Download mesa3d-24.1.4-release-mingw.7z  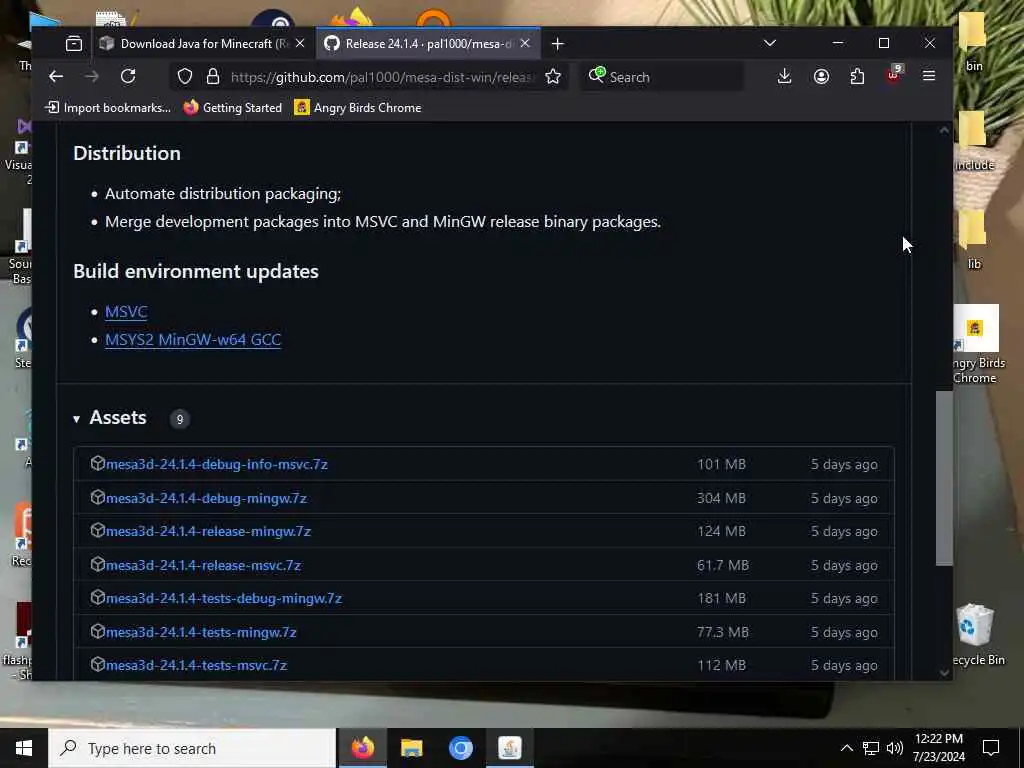tap(208, 532)
